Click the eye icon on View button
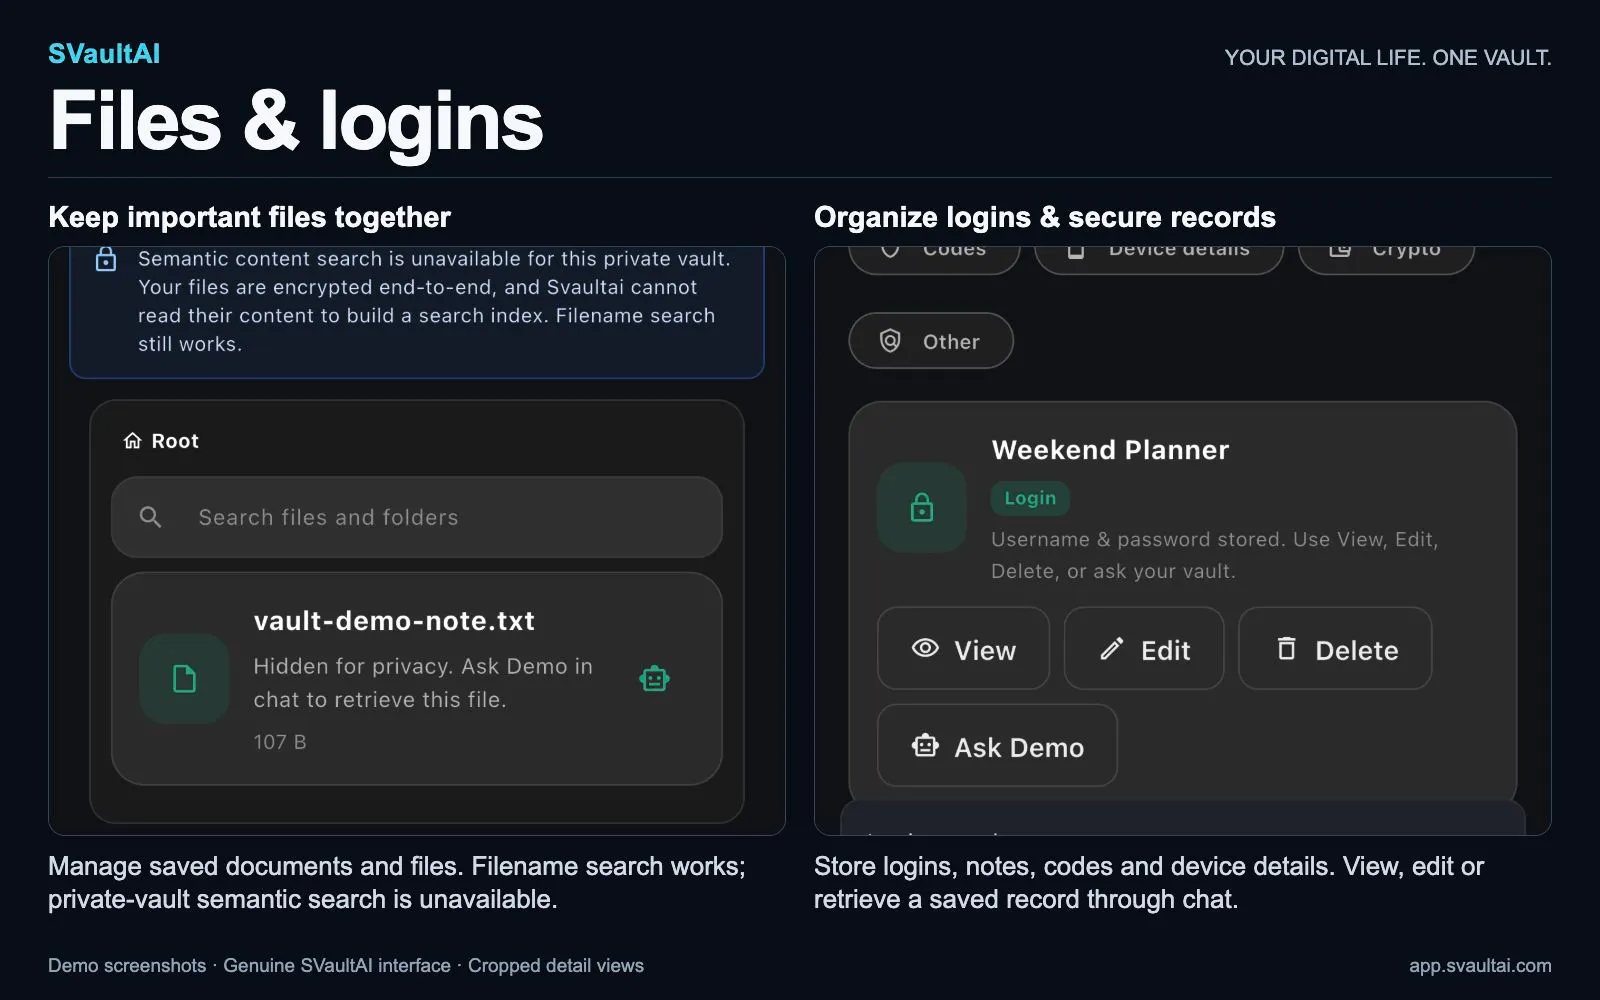Image resolution: width=1600 pixels, height=1000 pixels. [925, 648]
